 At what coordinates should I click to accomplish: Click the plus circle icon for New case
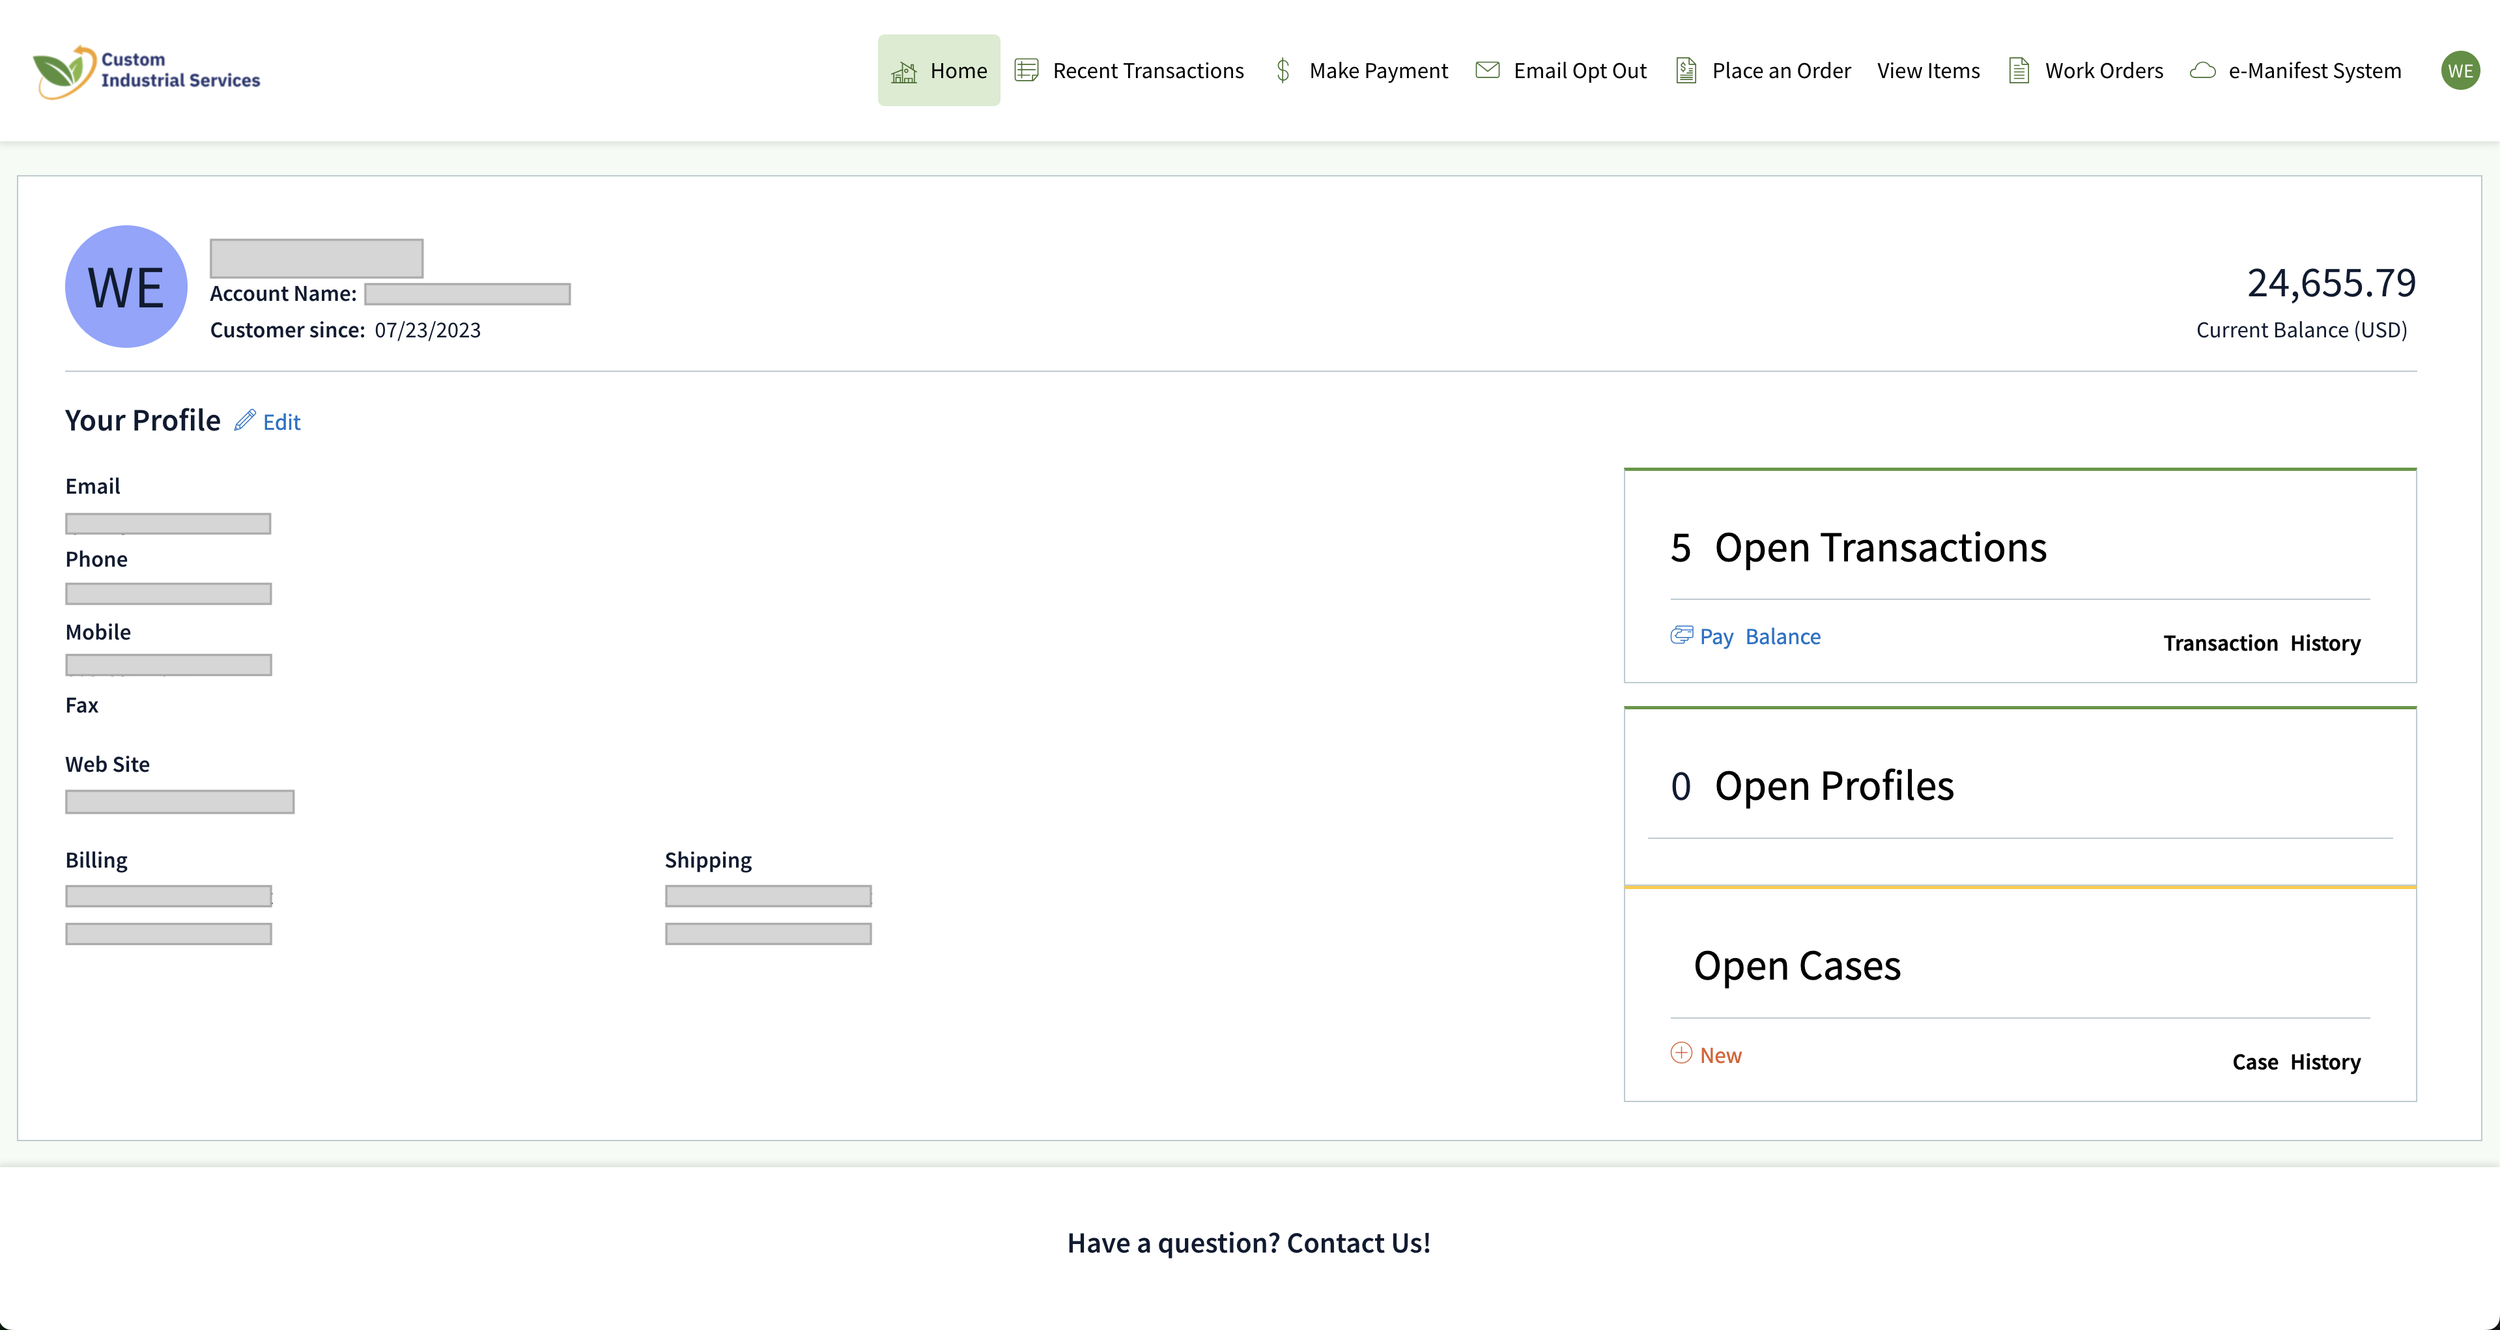pos(1681,1053)
